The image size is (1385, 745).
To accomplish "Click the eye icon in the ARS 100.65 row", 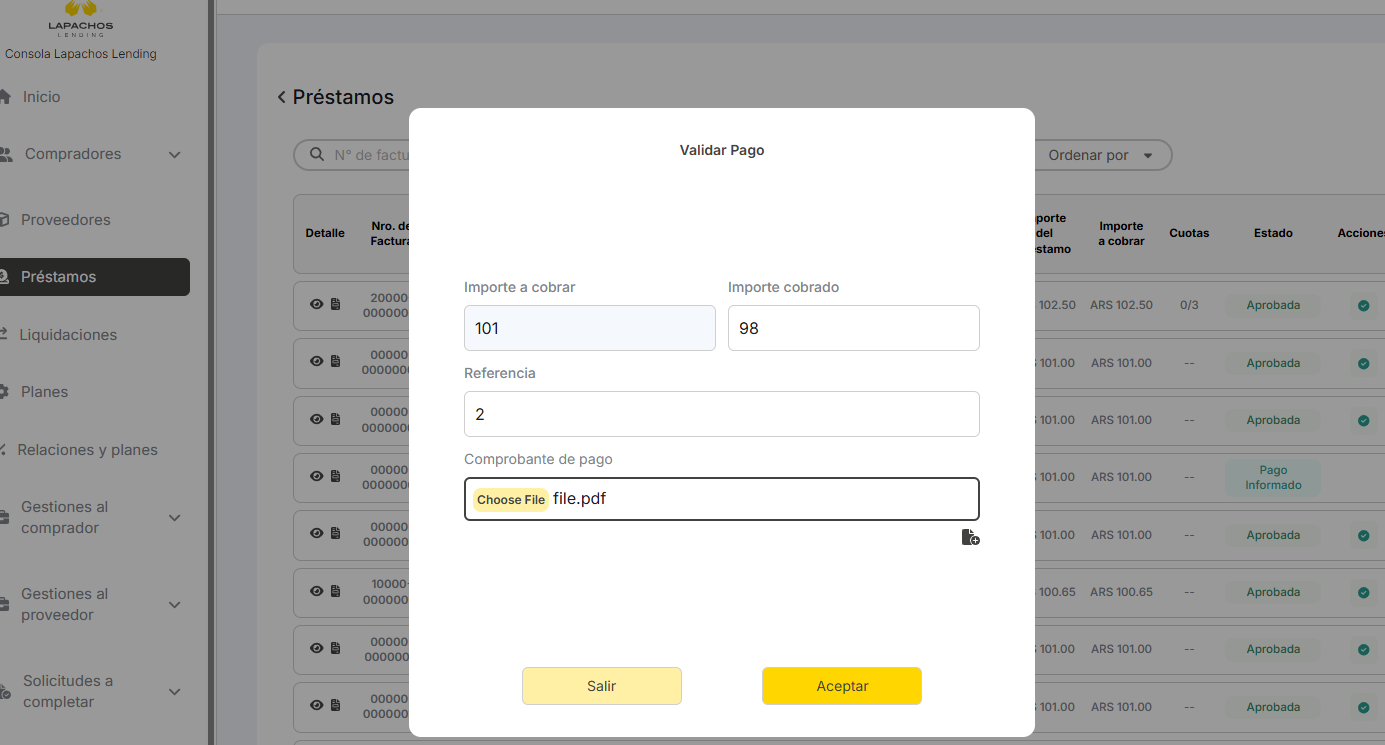I will (317, 592).
